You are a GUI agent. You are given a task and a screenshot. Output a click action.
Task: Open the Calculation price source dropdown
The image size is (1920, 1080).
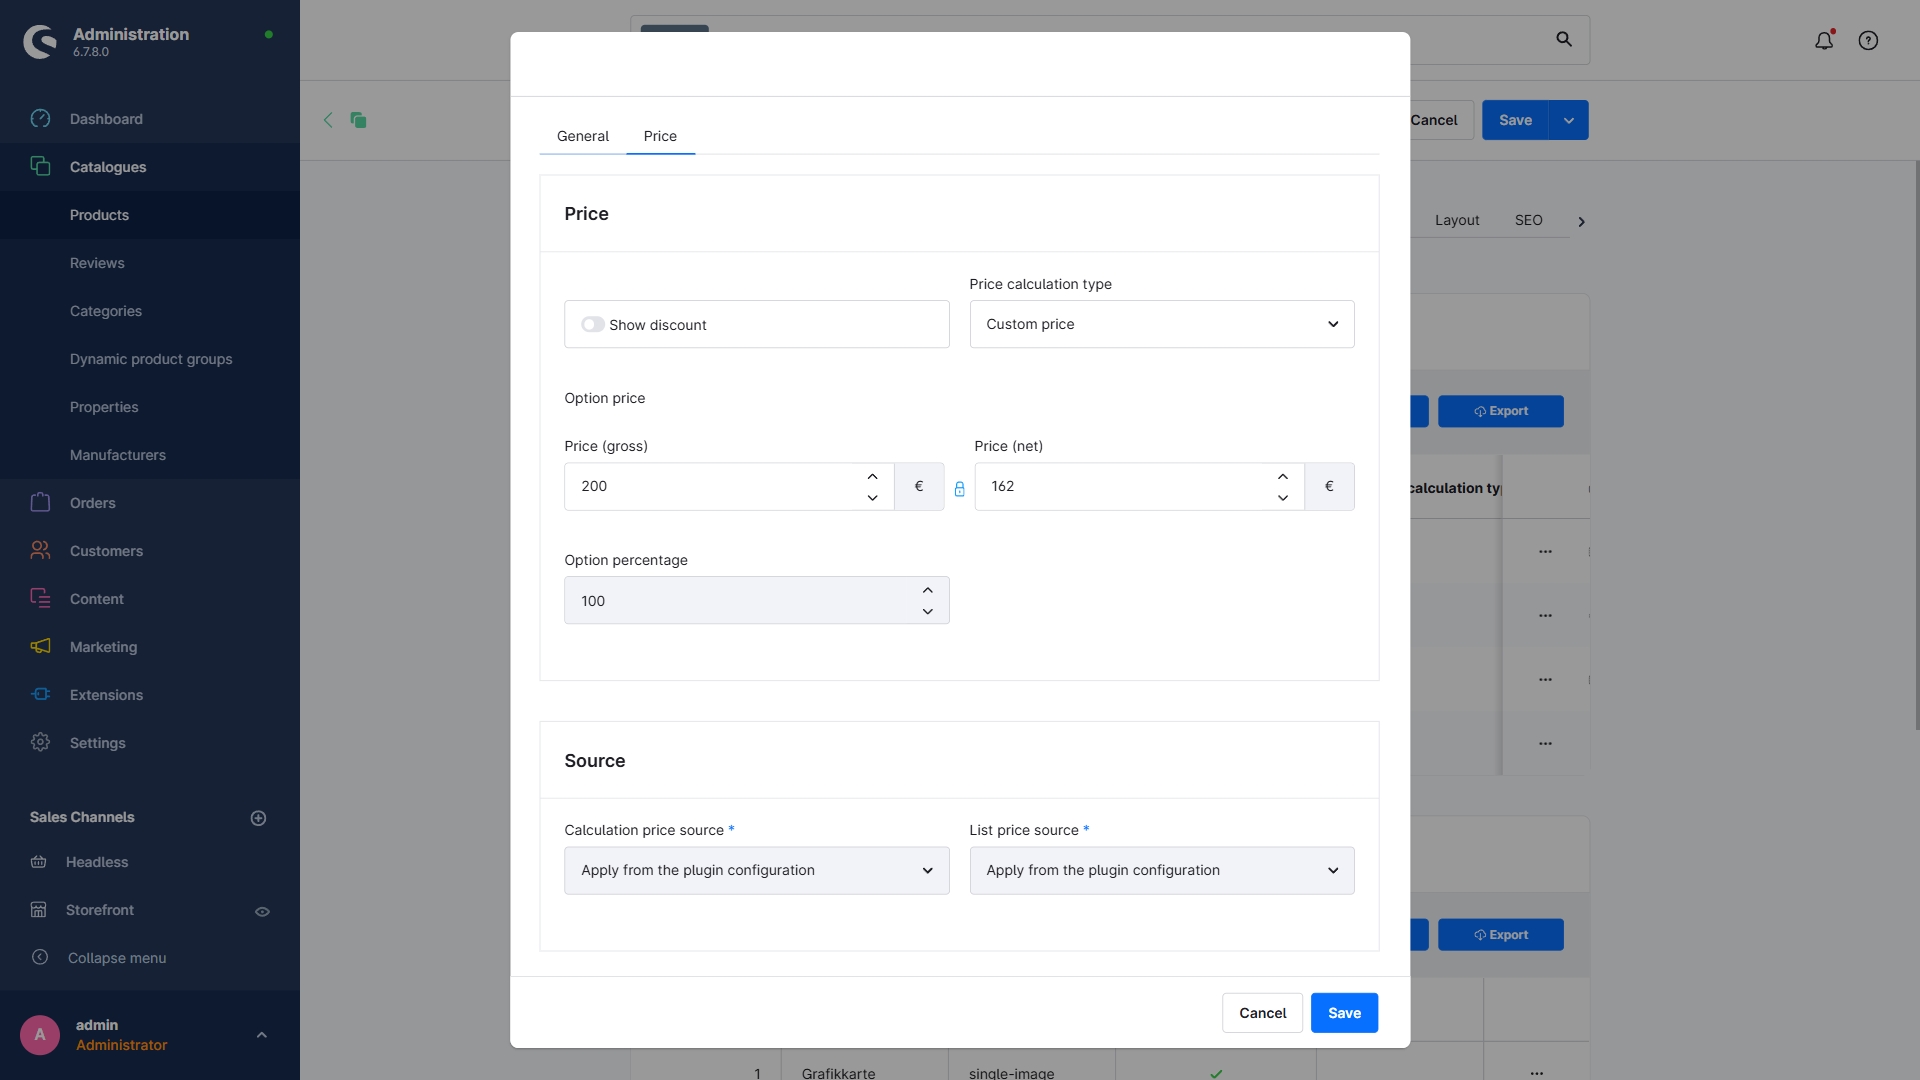[x=756, y=870]
